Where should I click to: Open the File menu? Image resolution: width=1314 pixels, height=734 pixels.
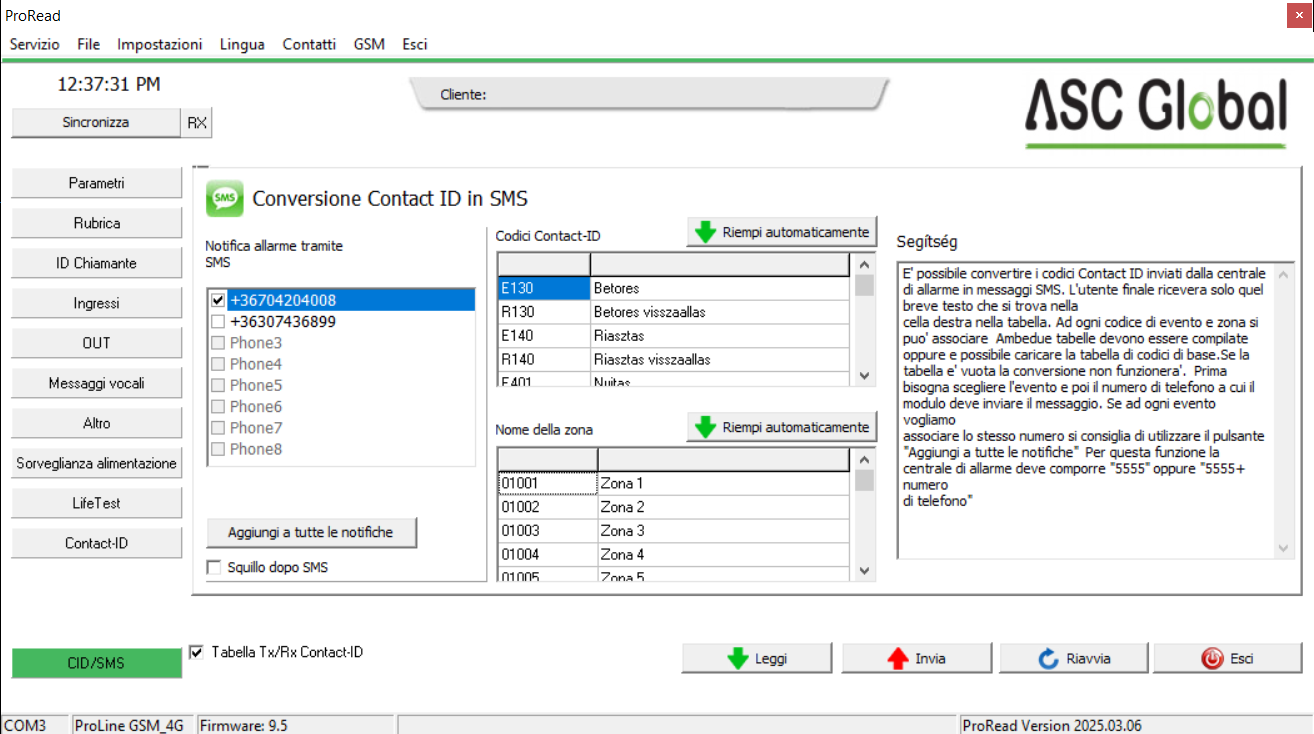pos(88,44)
